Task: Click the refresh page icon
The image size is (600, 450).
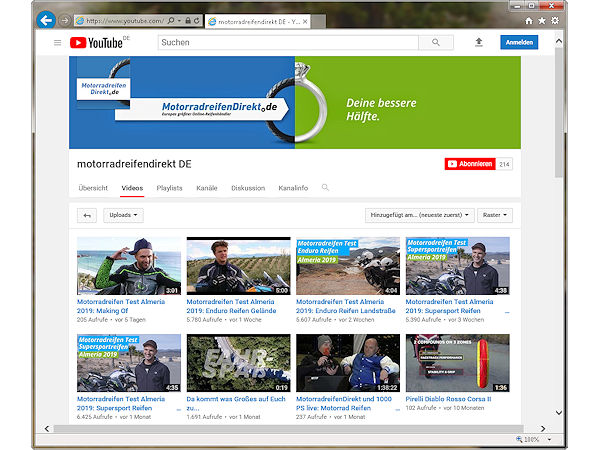Action: (x=197, y=21)
